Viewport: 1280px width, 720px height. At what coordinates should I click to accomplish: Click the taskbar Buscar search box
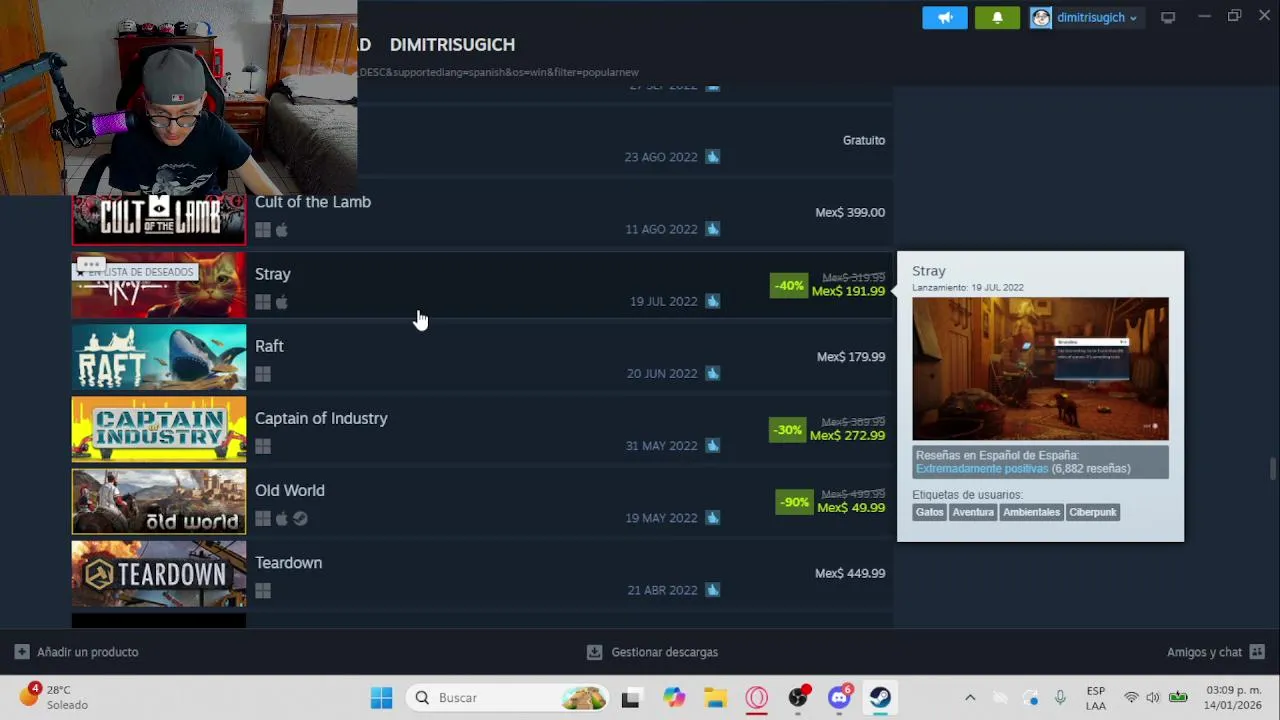click(508, 698)
